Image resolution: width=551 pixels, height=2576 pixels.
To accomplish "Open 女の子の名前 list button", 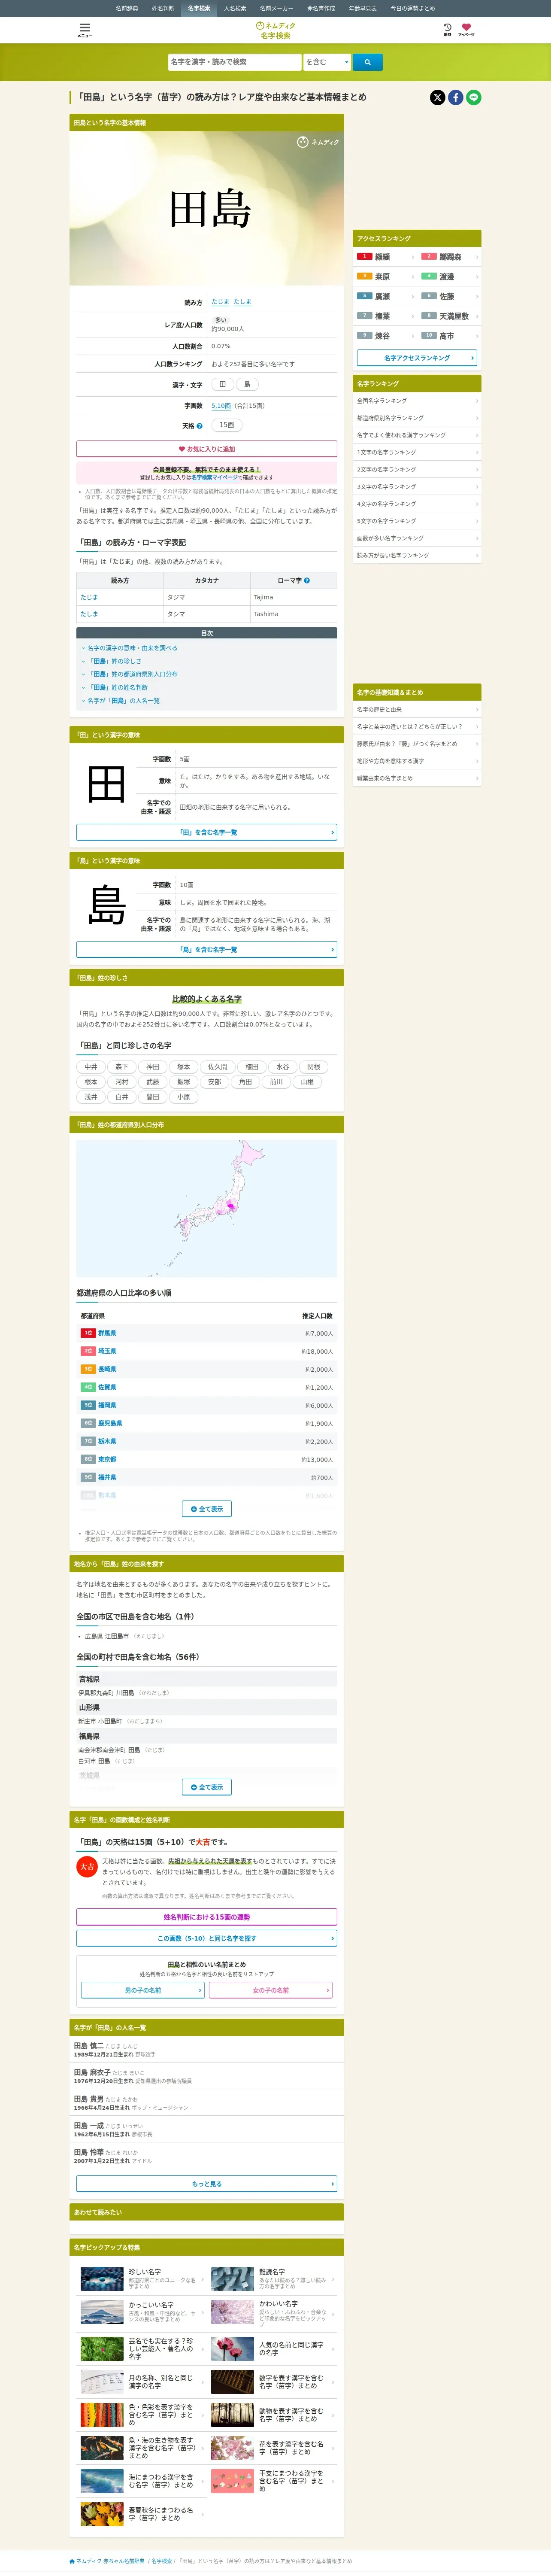I will 271,1990.
